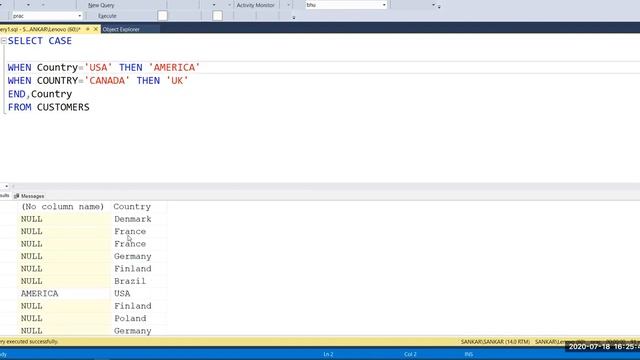Select the NULL cell in Brazil row
Image resolution: width=640 pixels, height=360 pixels.
tap(64, 281)
